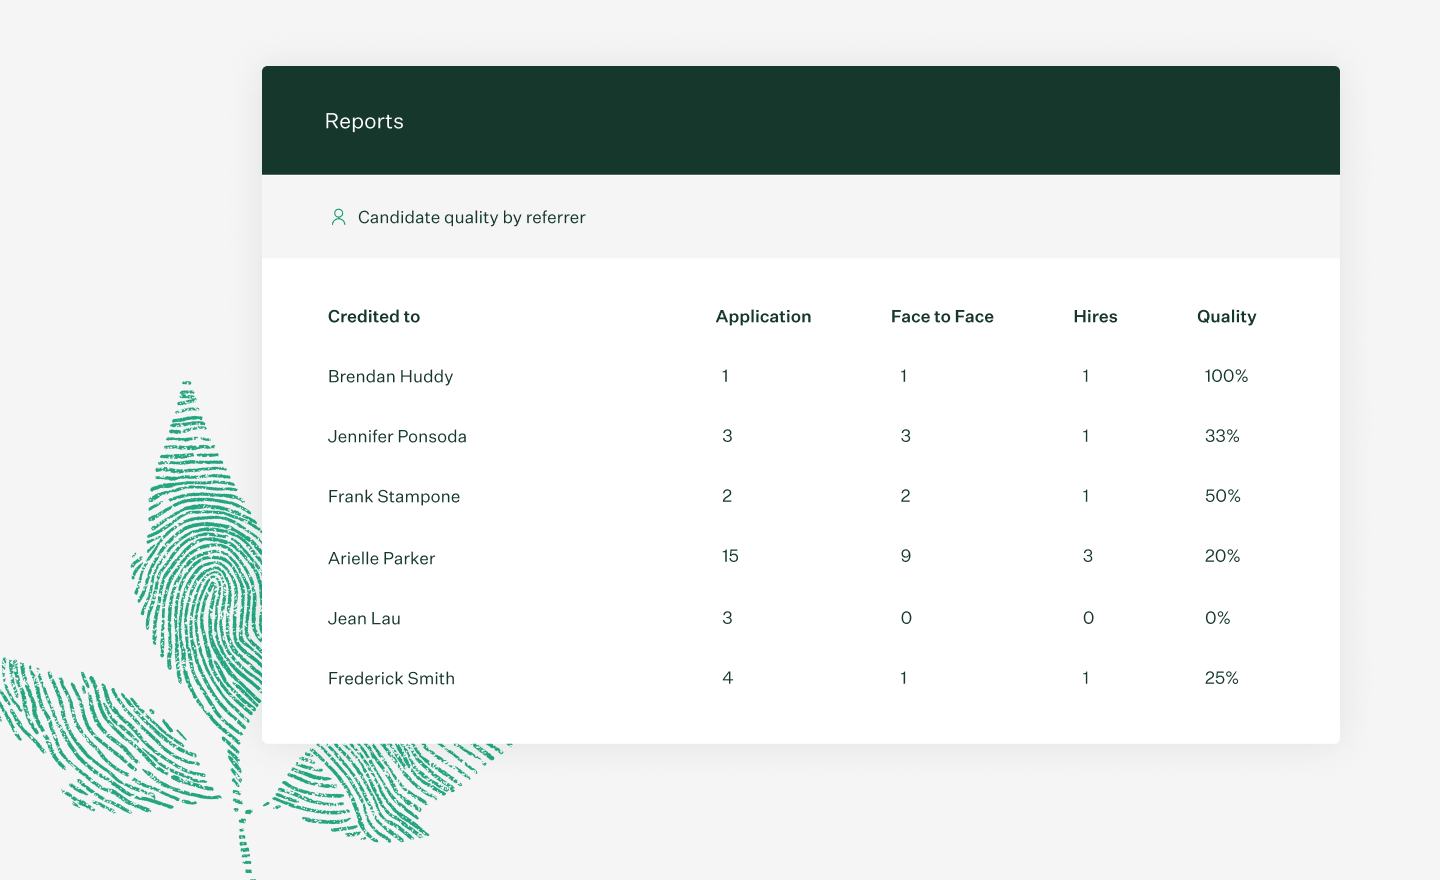Click the Face to Face column header
1440x880 pixels.
[942, 316]
